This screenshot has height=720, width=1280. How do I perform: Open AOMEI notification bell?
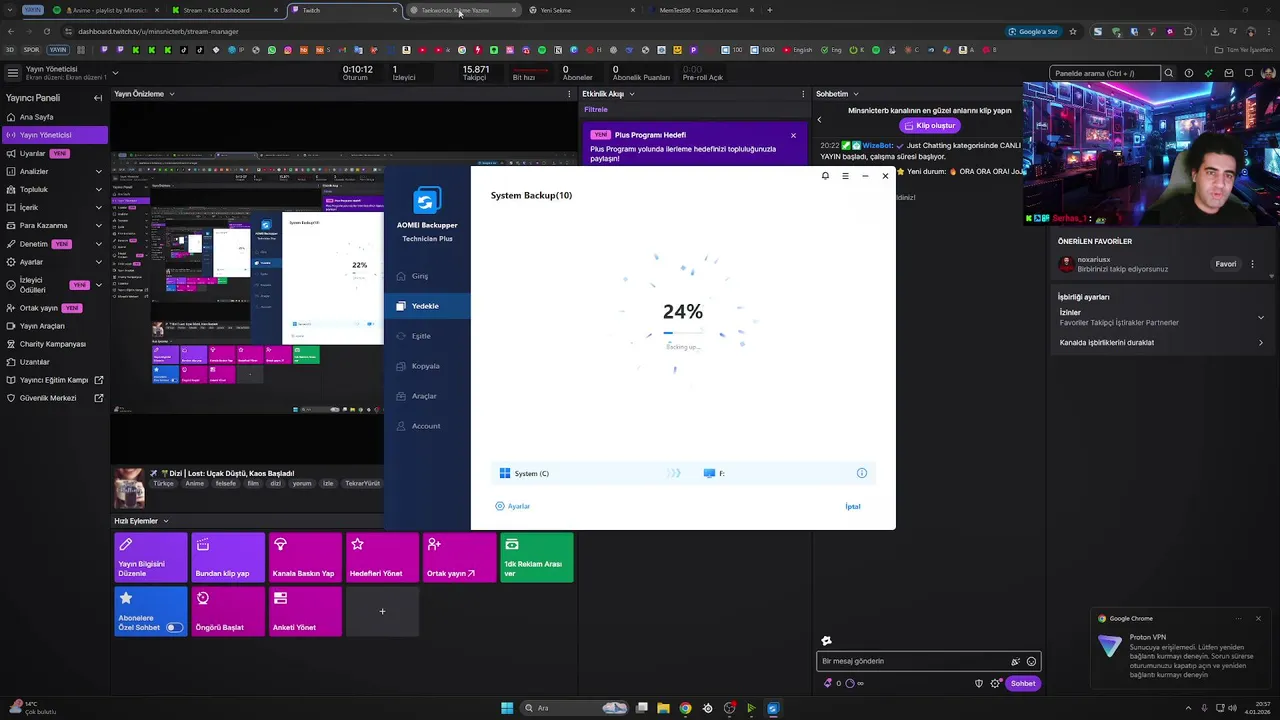click(x=825, y=176)
